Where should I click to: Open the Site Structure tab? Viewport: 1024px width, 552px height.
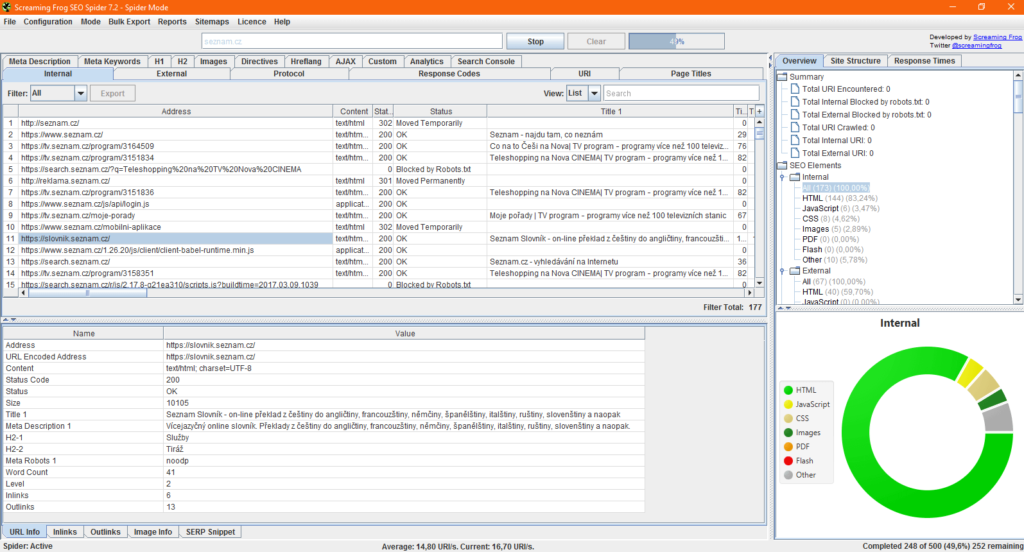click(855, 61)
